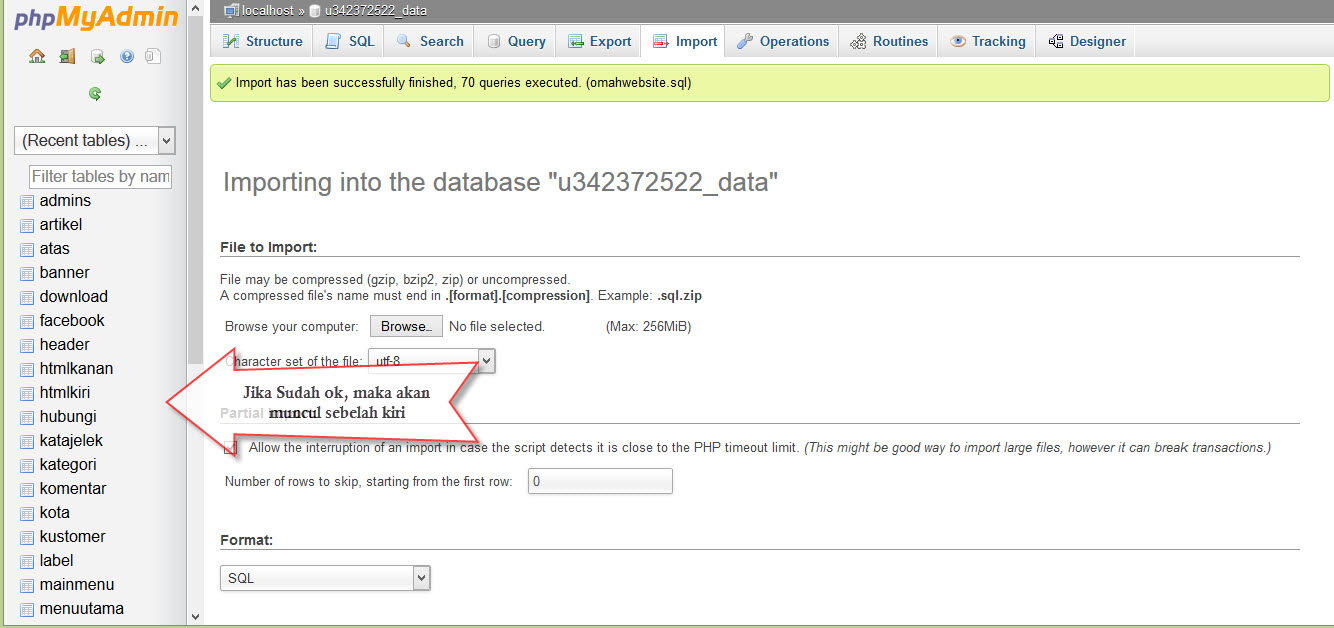Image resolution: width=1334 pixels, height=628 pixels.
Task: Click the Log out door icon
Action: pos(67,57)
